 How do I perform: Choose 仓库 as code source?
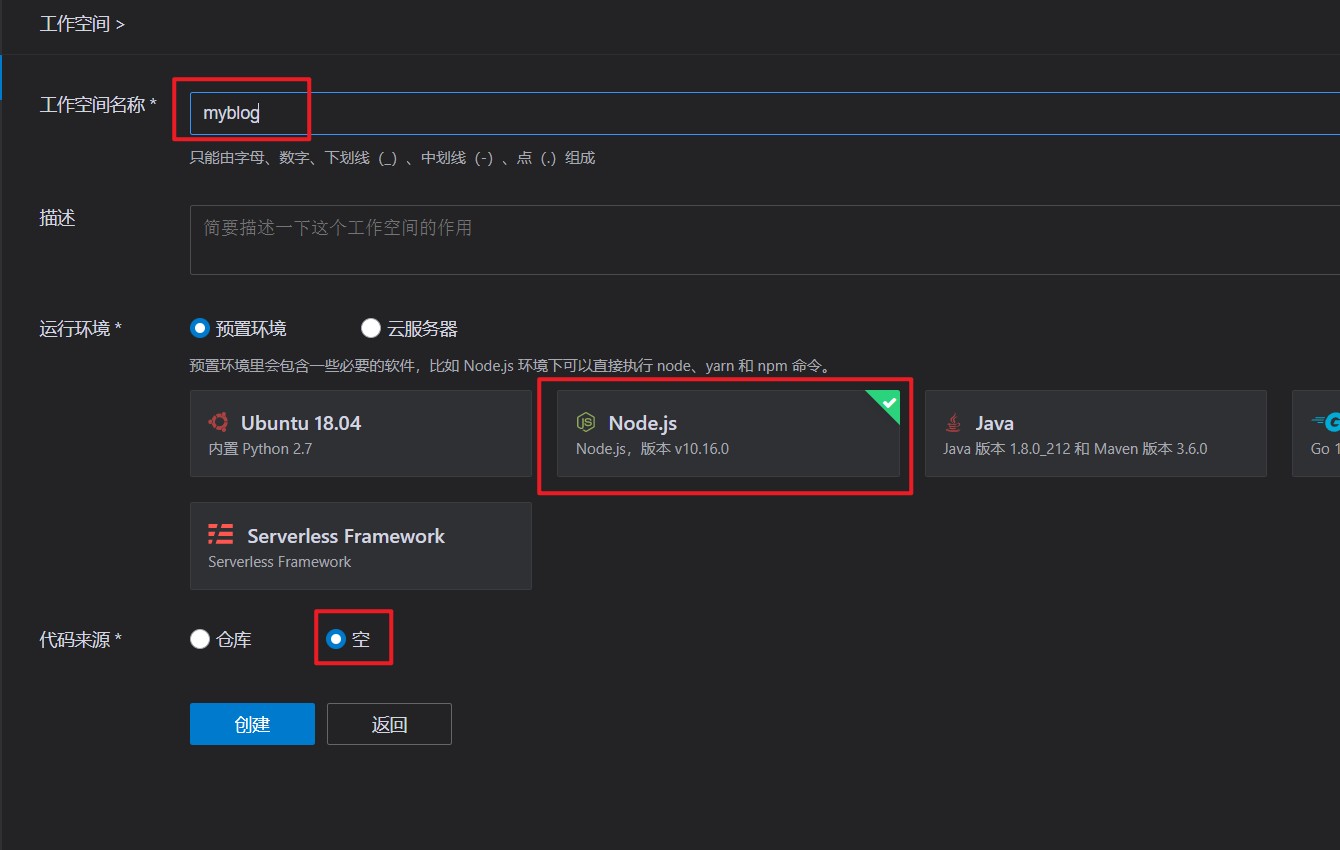pos(200,639)
